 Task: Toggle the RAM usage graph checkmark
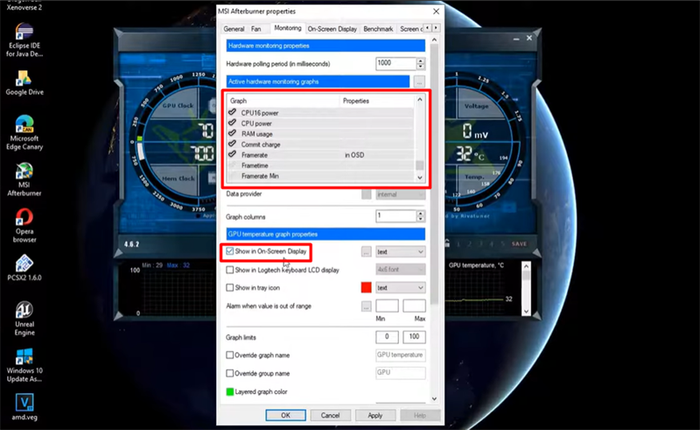pyautogui.click(x=232, y=134)
